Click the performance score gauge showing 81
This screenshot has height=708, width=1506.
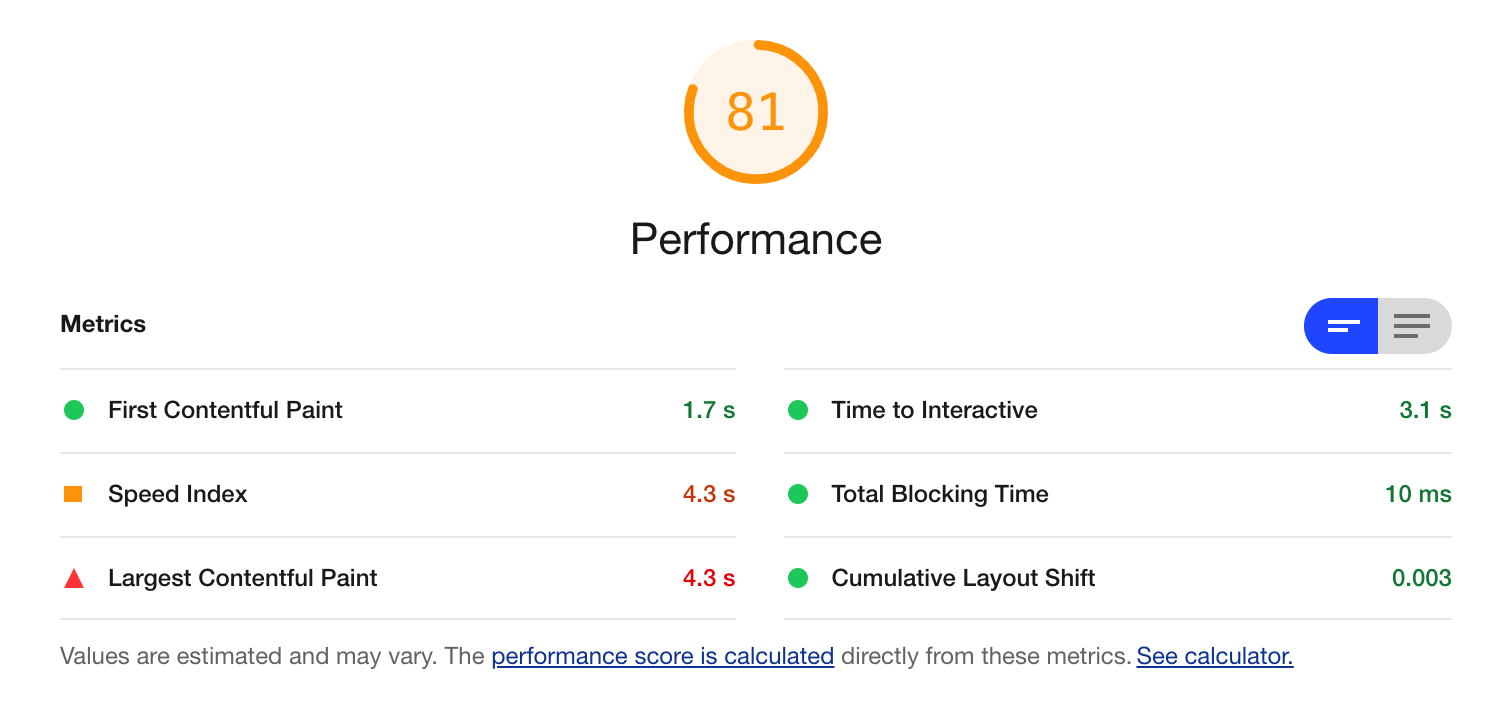pyautogui.click(x=755, y=112)
